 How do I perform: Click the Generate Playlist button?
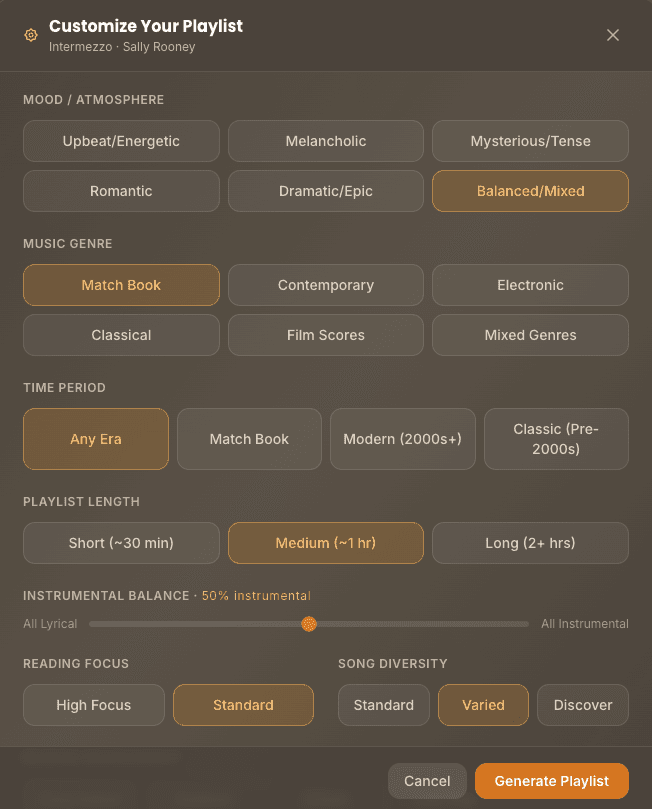[x=551, y=781]
